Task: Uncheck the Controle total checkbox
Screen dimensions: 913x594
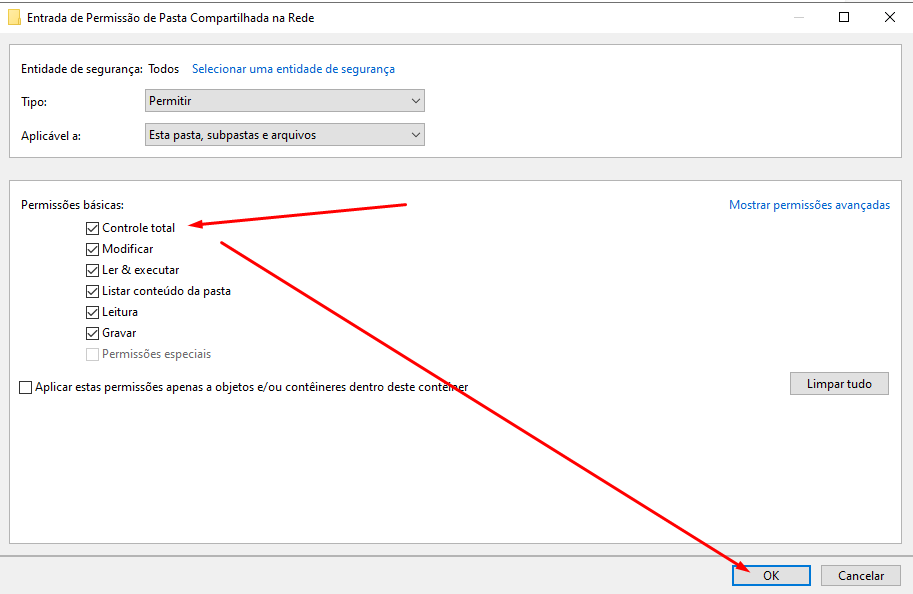Action: 92,228
